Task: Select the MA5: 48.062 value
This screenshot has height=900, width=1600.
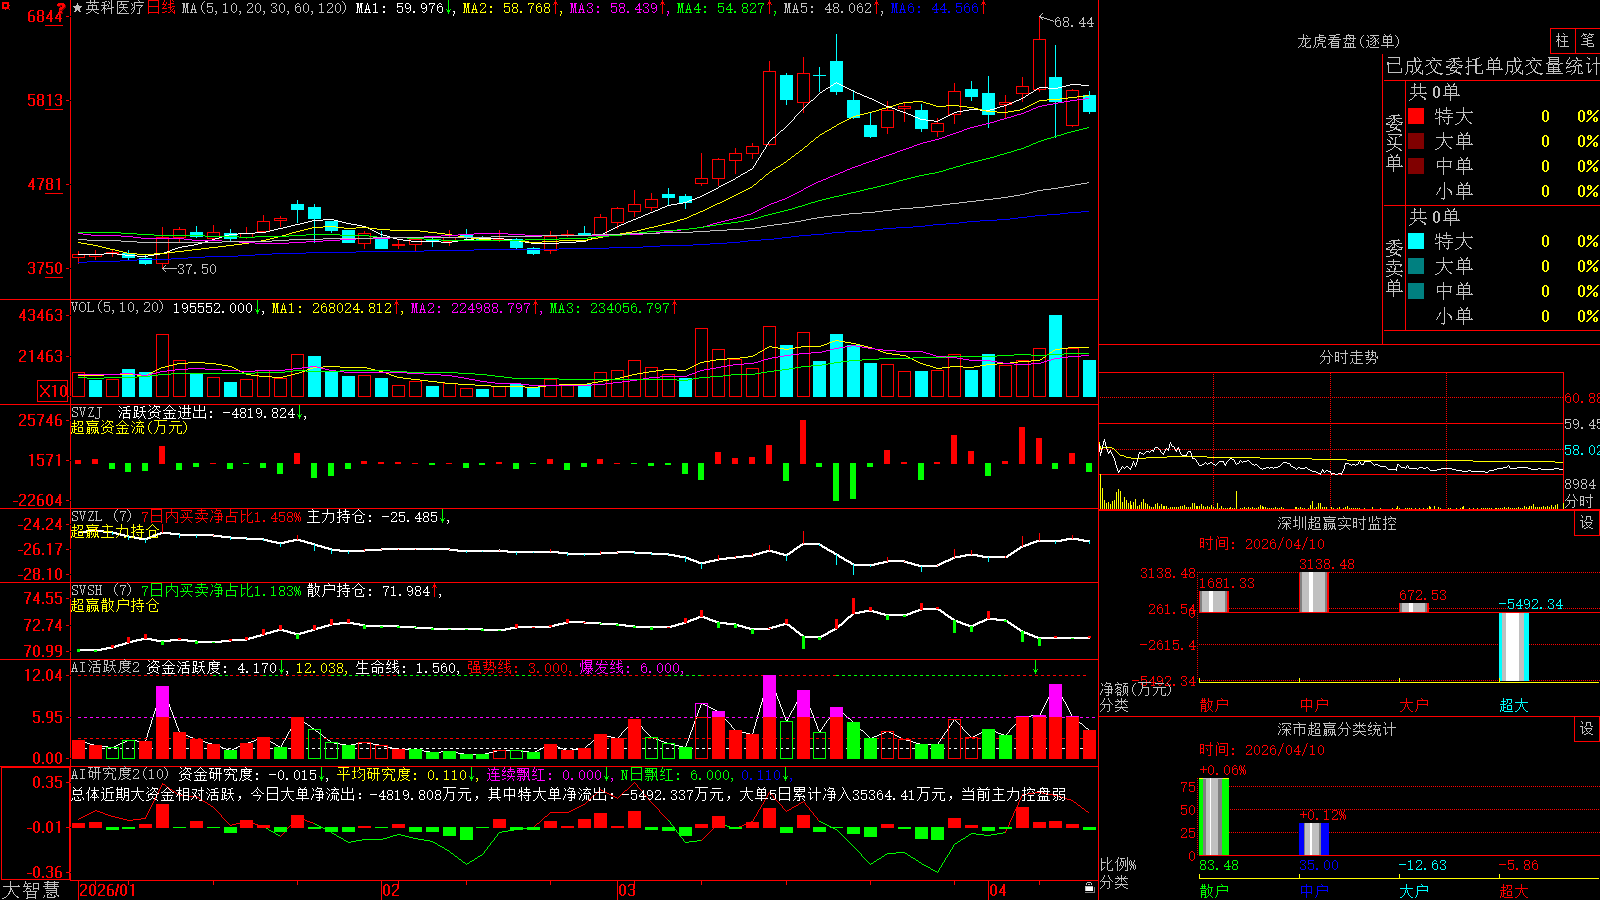Action: 828,8
